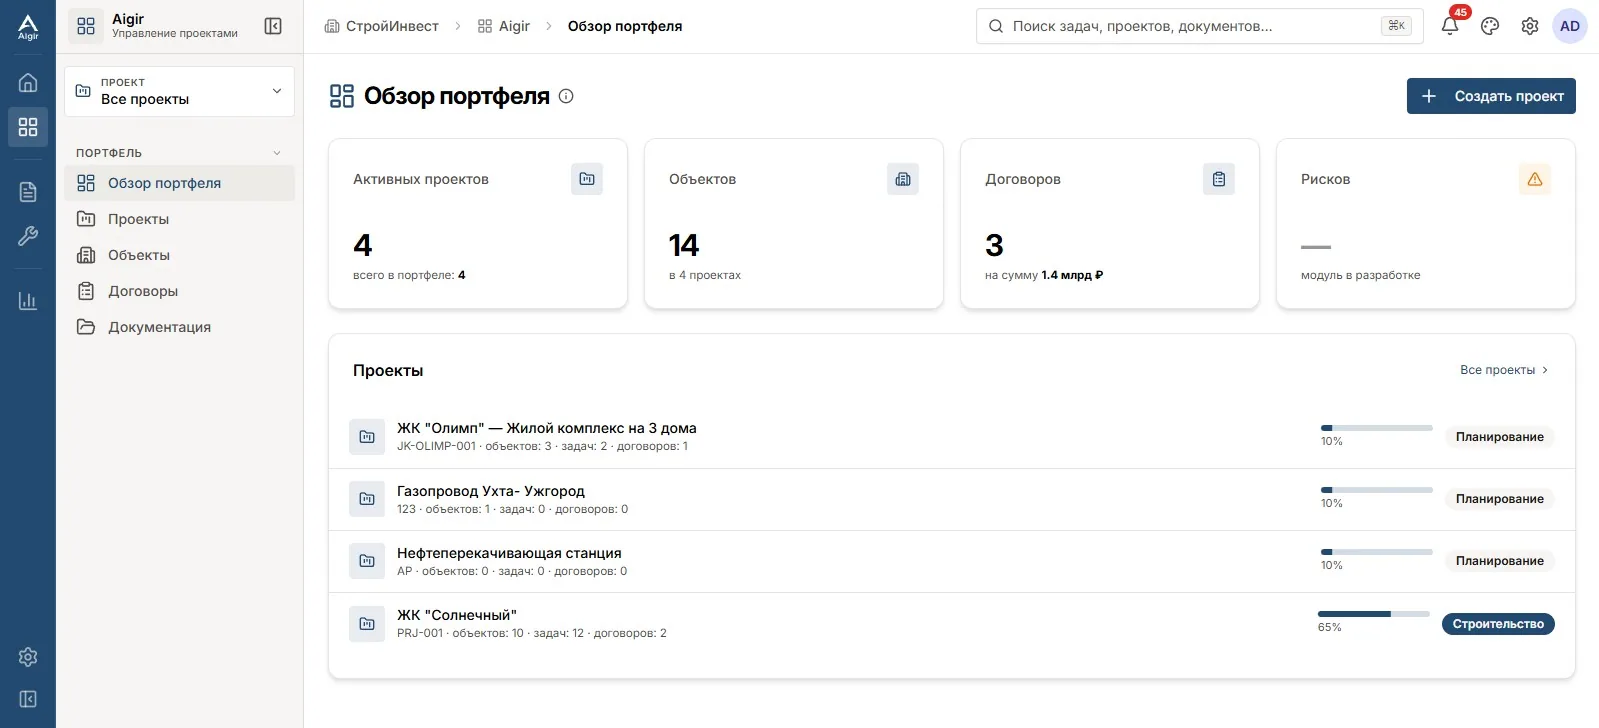The height and width of the screenshot is (728, 1599).
Task: Go to Aigir breadcrumb
Action: [504, 26]
